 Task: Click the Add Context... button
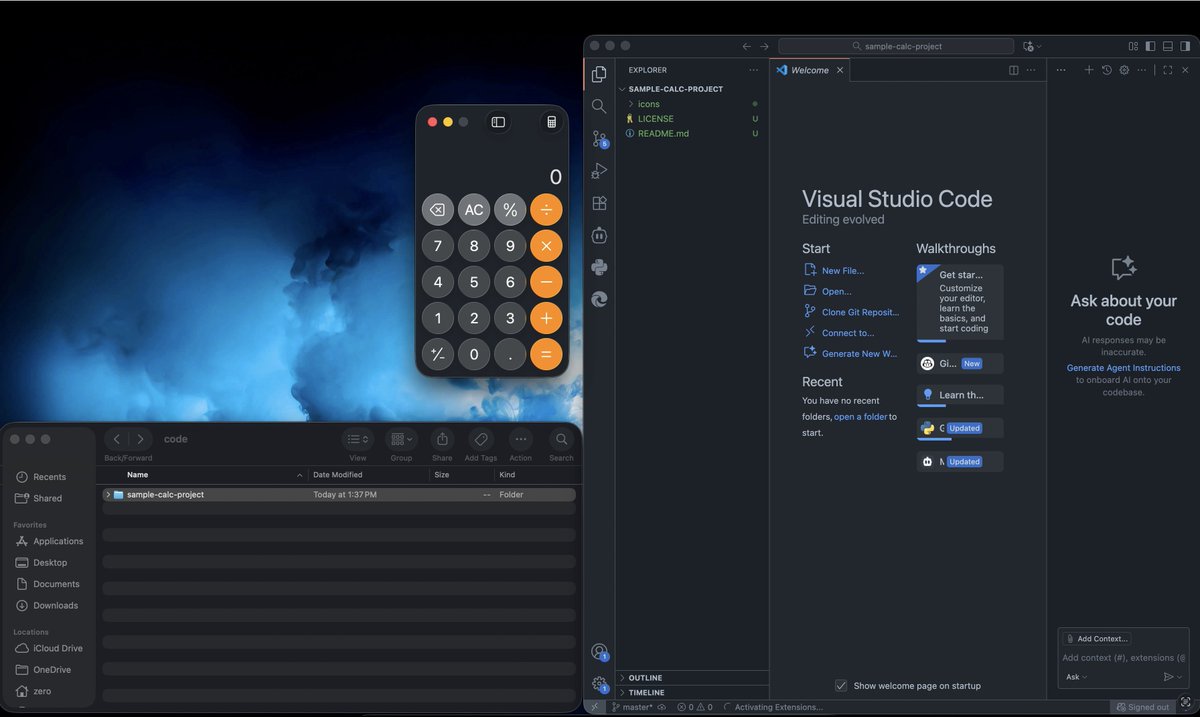pos(1096,638)
